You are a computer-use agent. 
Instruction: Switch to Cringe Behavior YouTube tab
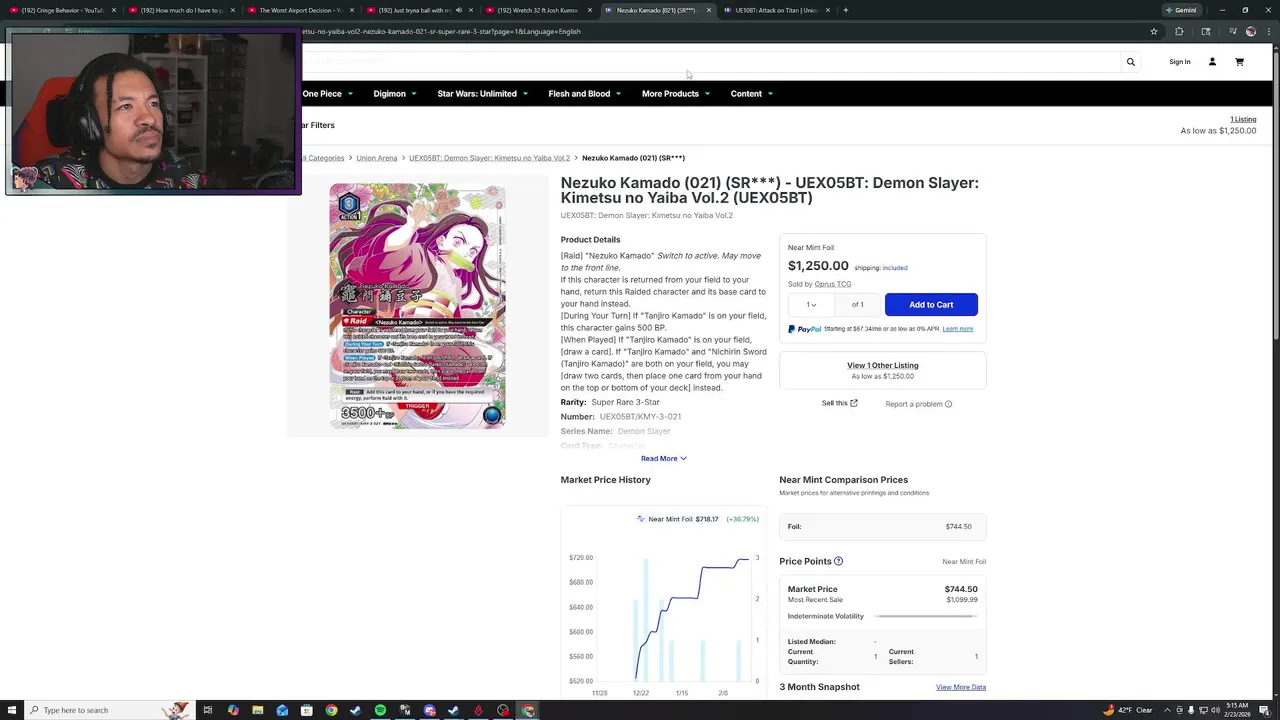click(x=60, y=10)
